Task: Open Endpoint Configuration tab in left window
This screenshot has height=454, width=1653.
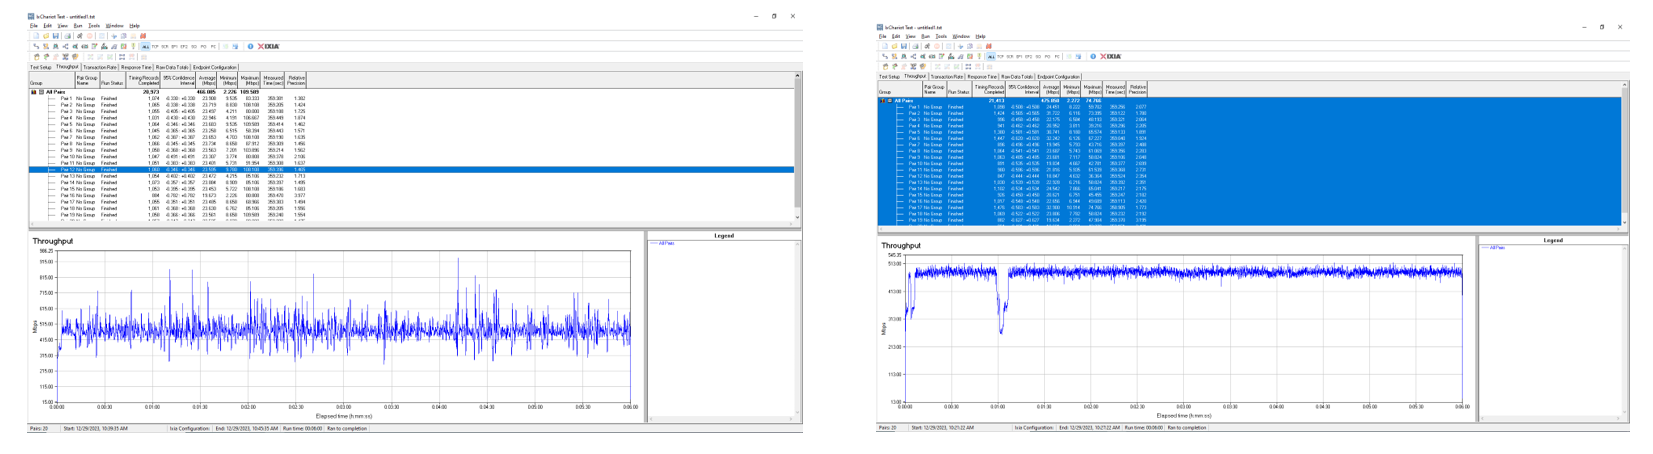Action: click(215, 67)
